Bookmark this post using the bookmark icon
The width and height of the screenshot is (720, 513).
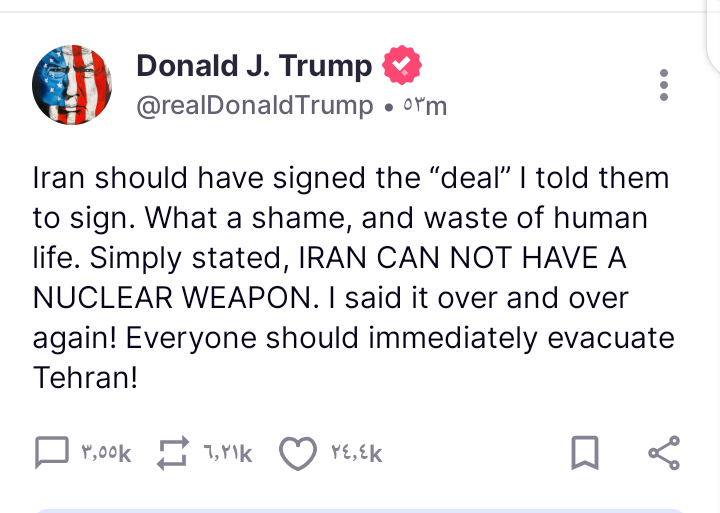pos(585,453)
